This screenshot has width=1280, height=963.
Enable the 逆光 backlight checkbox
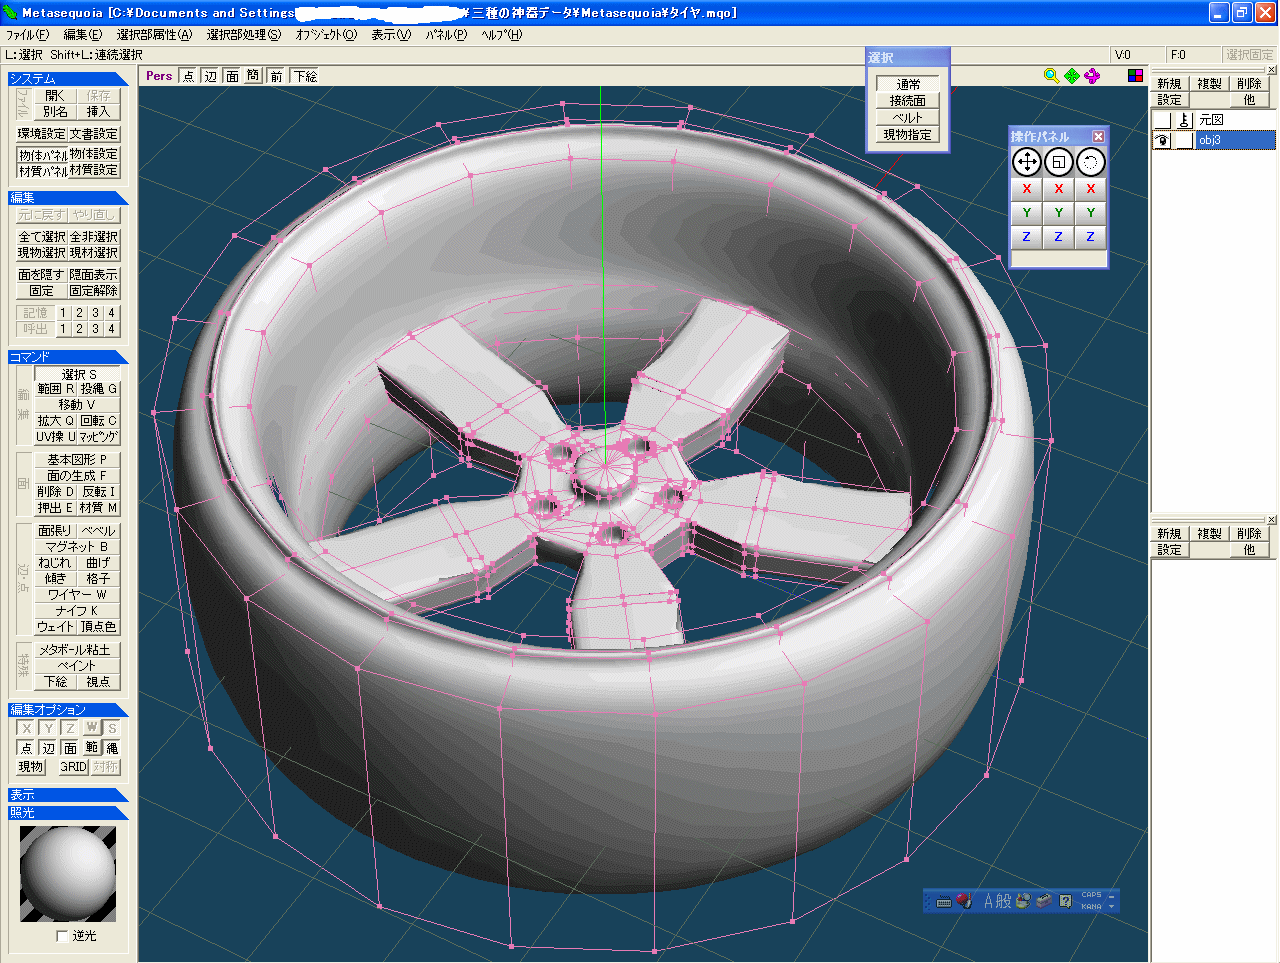pyautogui.click(x=63, y=936)
